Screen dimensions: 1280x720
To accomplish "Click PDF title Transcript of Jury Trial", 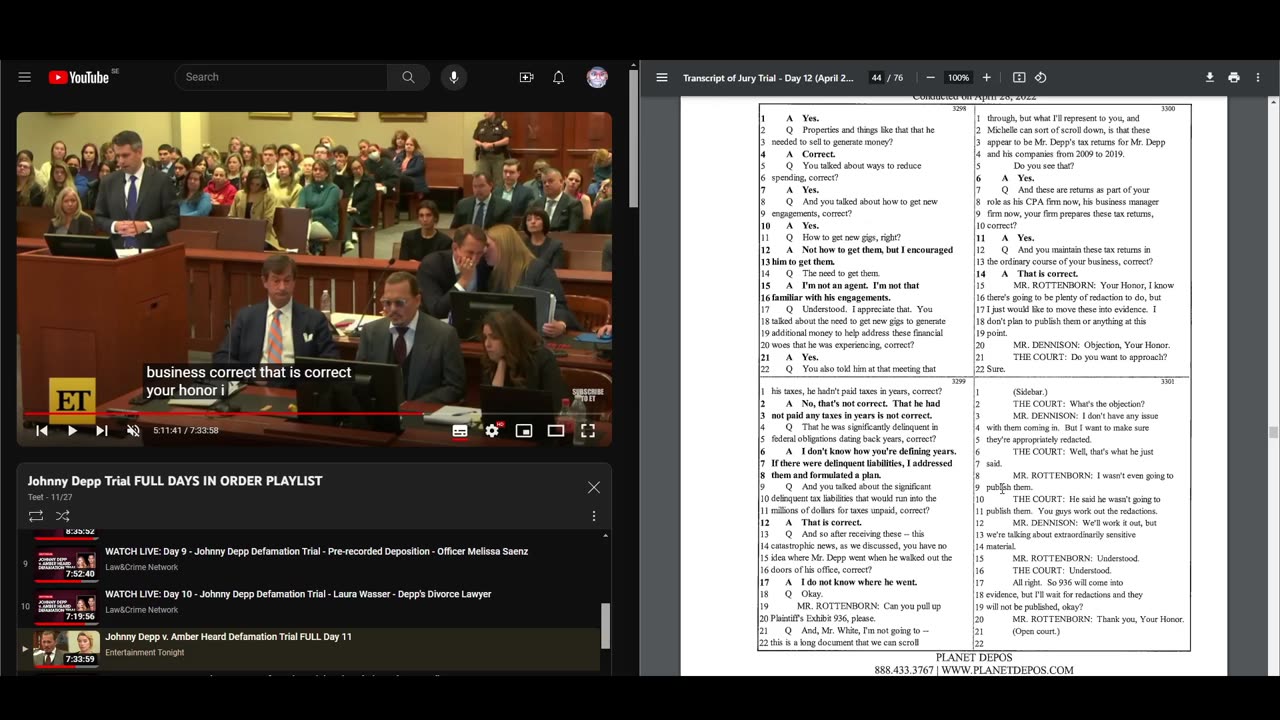I will [768, 78].
